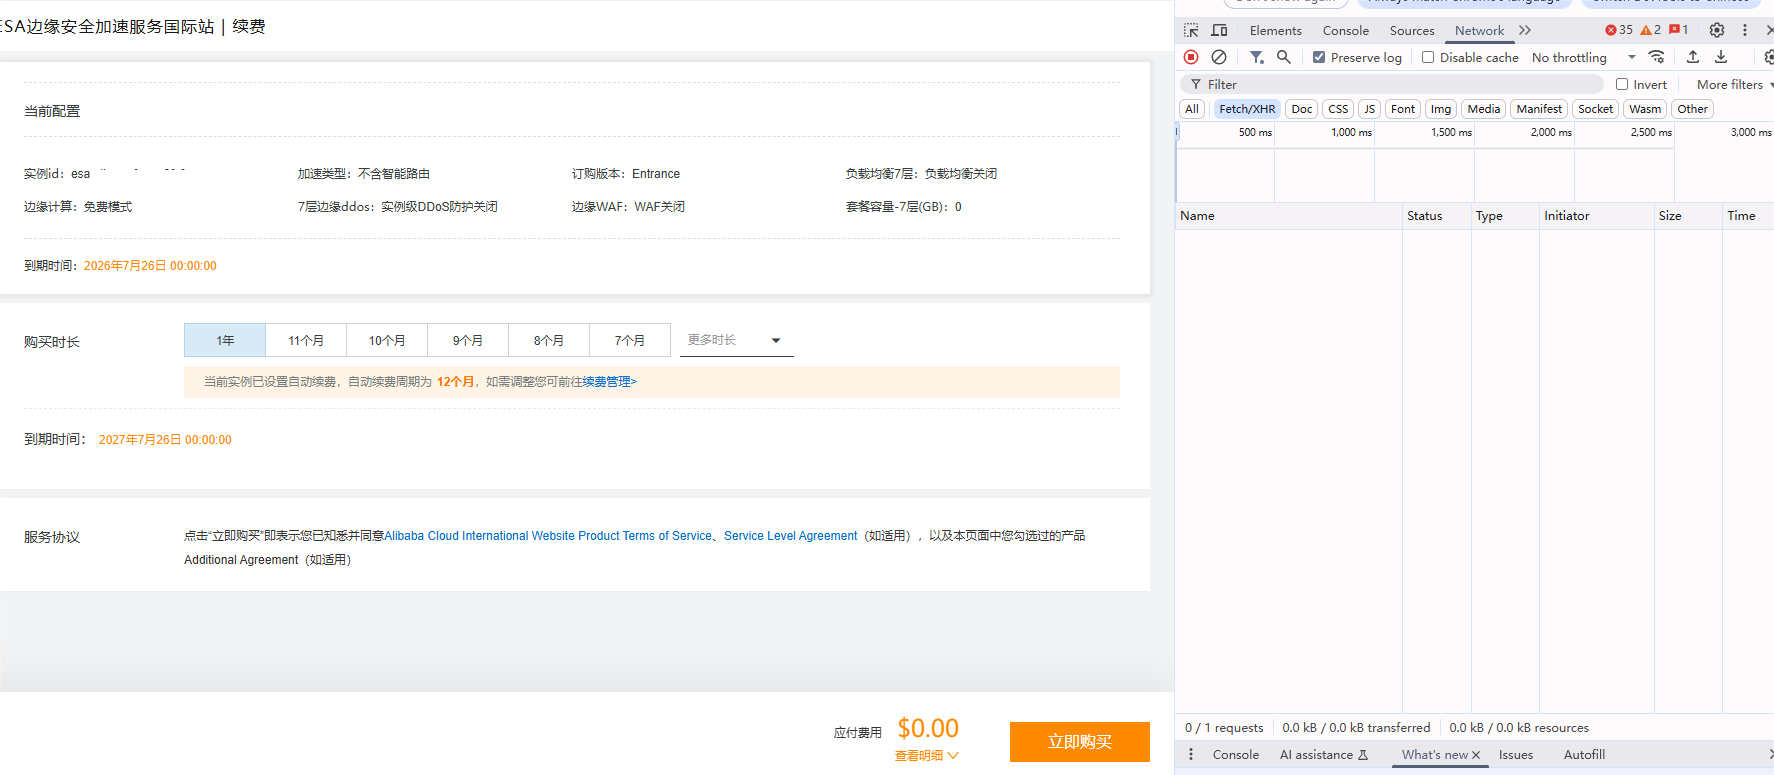The height and width of the screenshot is (775, 1774).
Task: Filter requests by Socket
Action: (x=1596, y=109)
